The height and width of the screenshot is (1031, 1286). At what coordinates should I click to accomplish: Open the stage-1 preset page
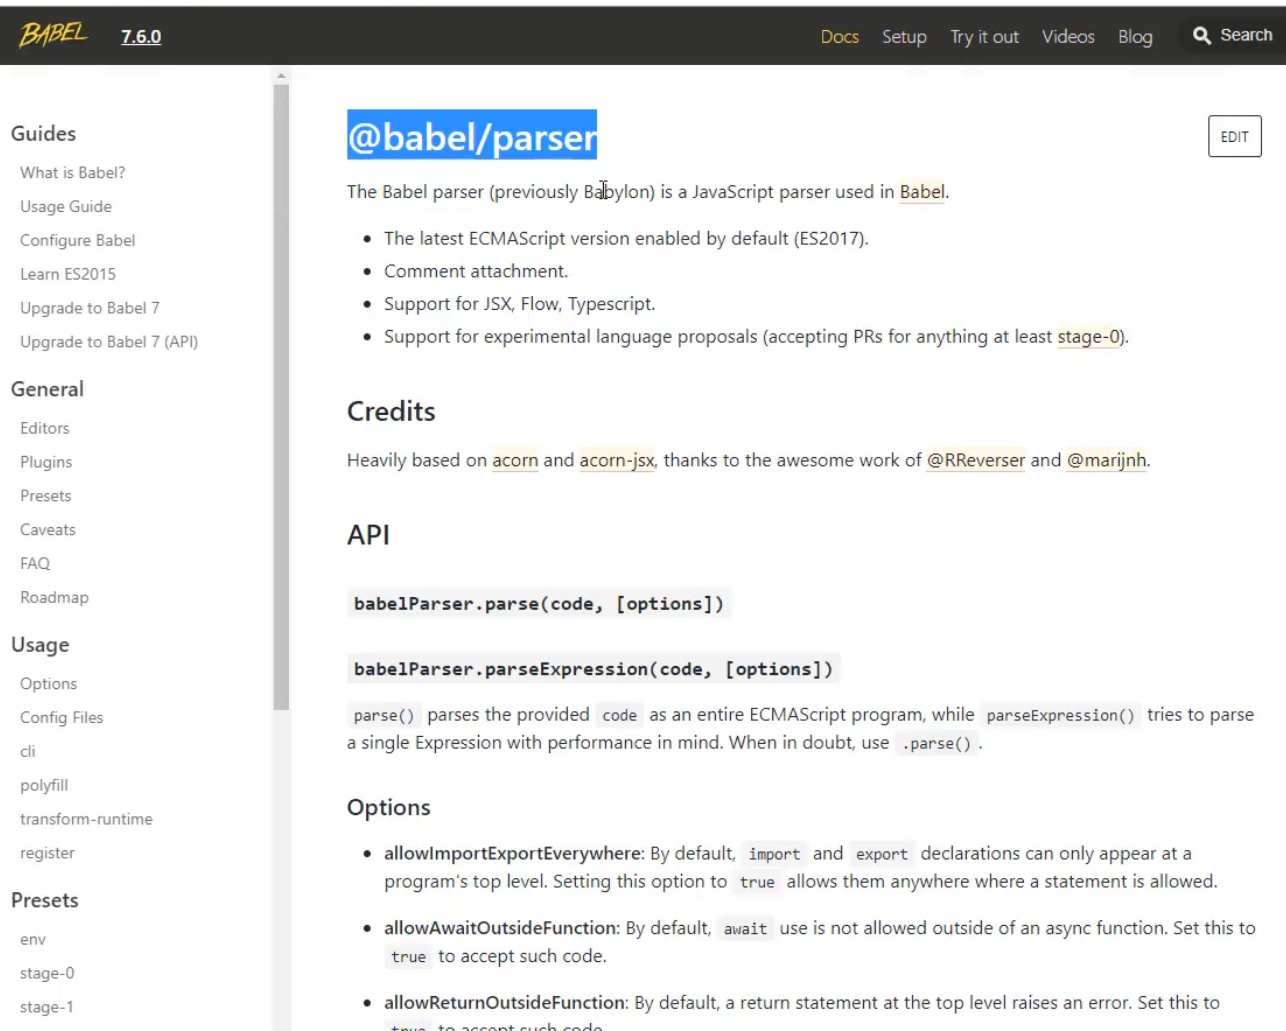[47, 1007]
